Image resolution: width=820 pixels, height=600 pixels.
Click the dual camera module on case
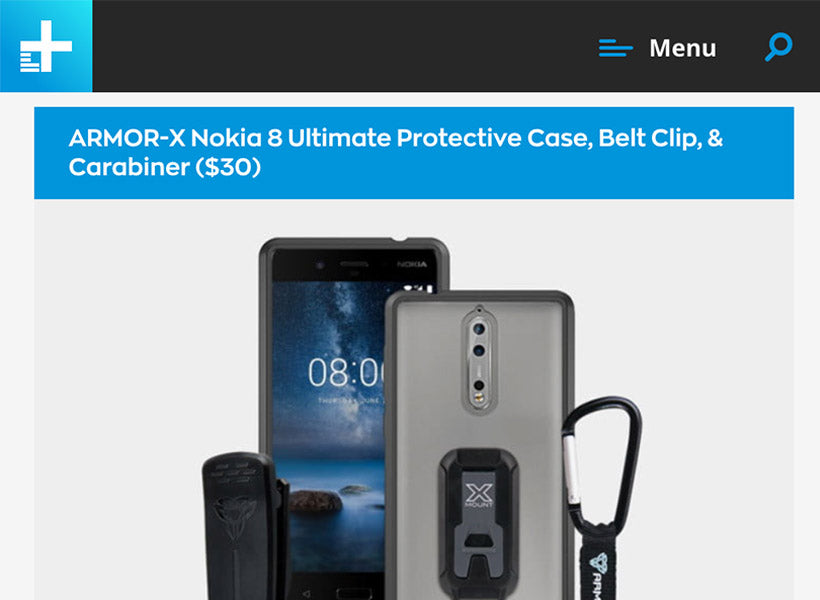coord(479,359)
